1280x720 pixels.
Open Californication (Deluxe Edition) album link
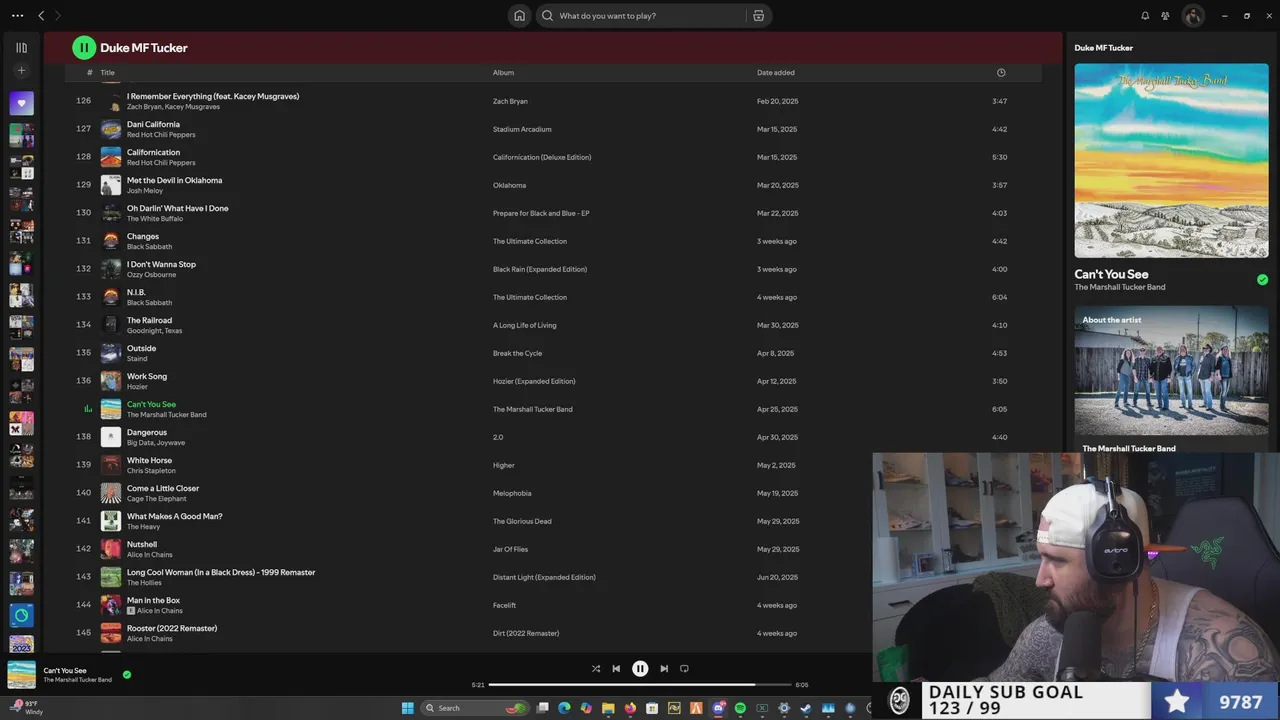click(x=542, y=157)
